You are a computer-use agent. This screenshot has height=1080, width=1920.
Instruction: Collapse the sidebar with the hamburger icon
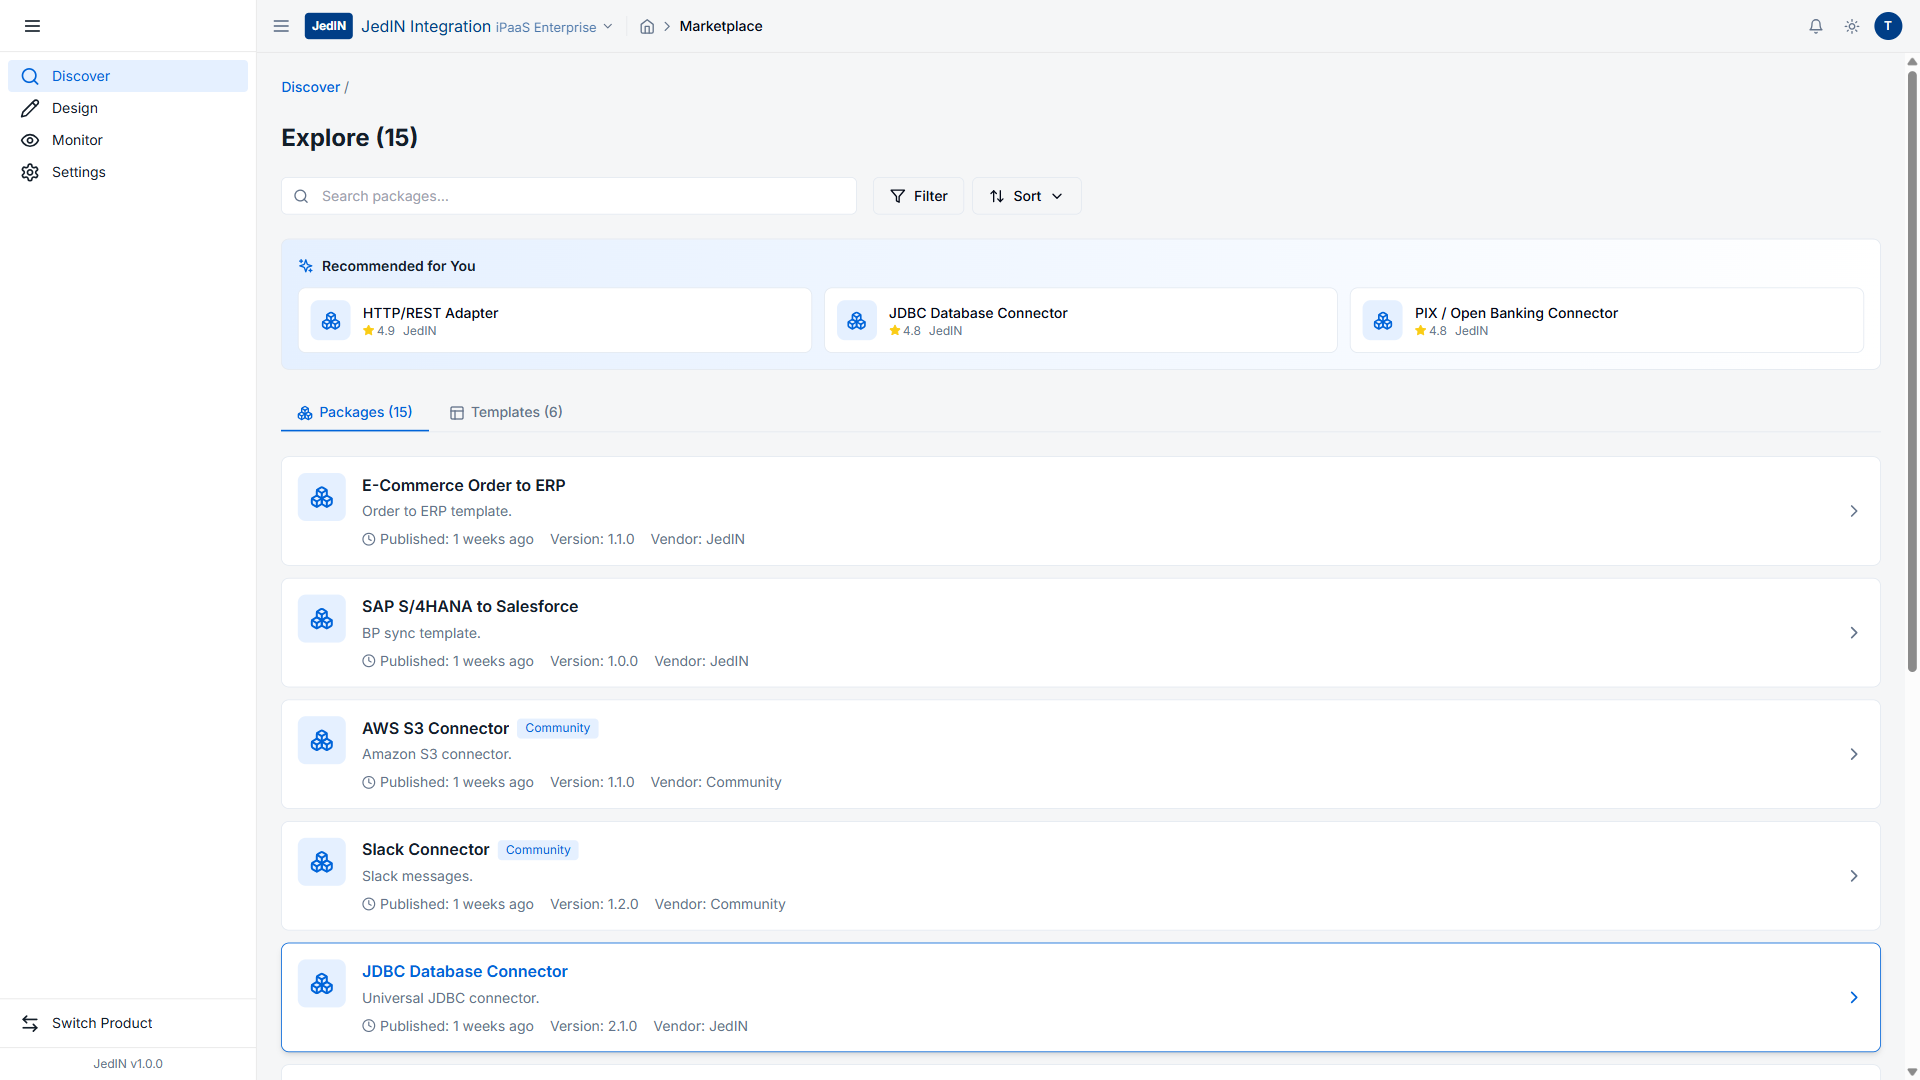point(32,26)
